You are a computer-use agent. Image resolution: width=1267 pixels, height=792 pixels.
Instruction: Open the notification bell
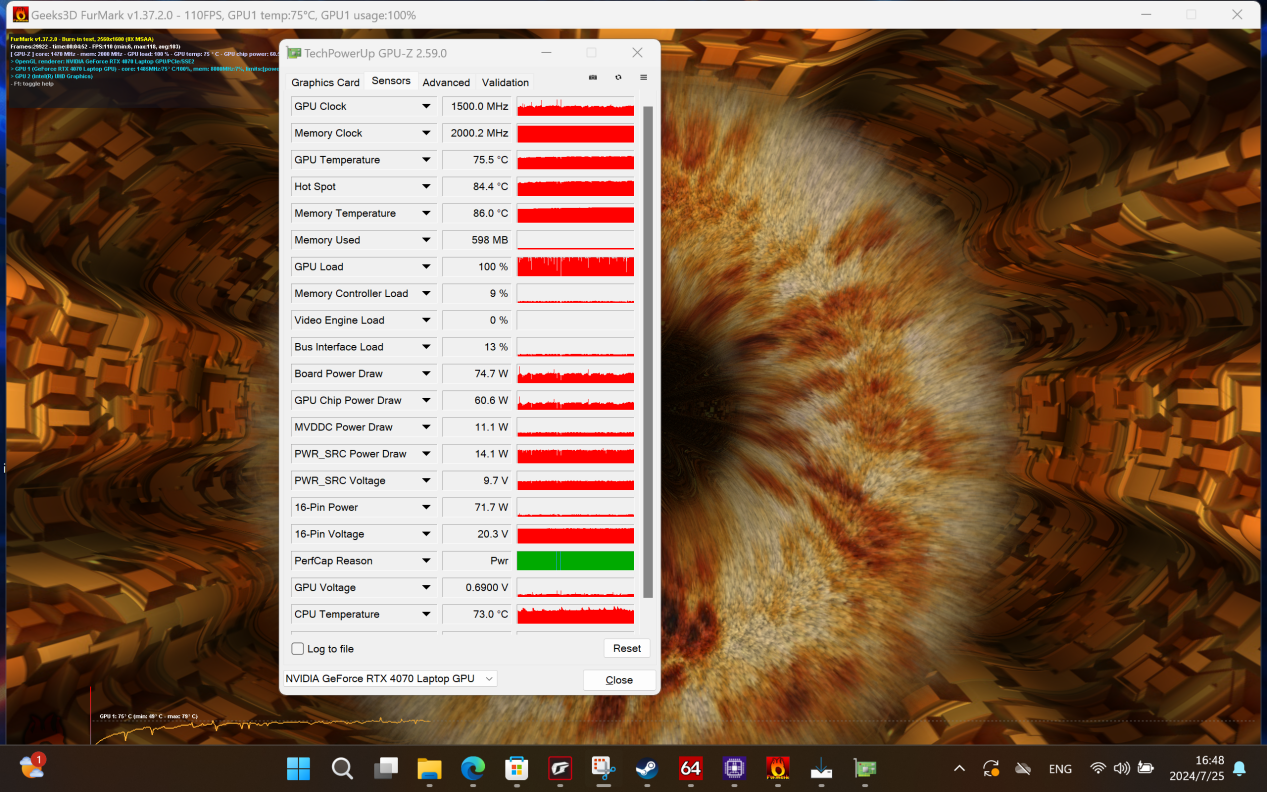(x=1240, y=768)
